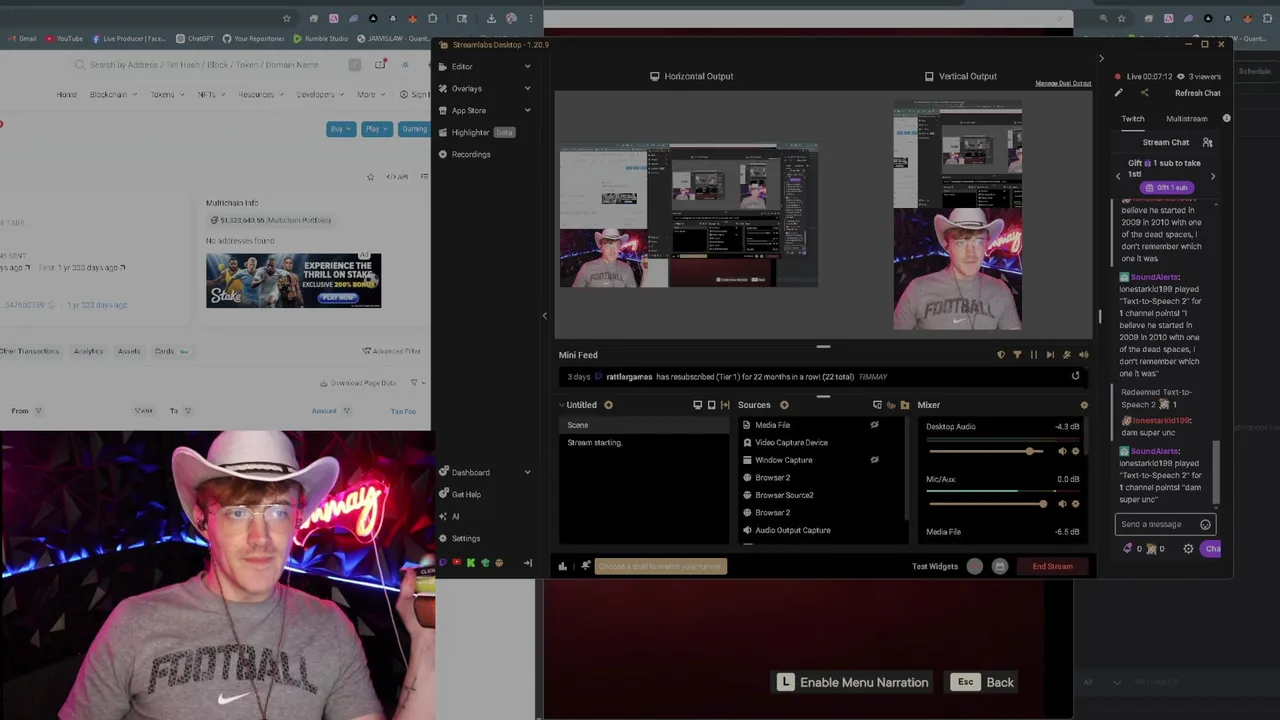
Task: Expand the Overlays submenu chevron
Action: click(527, 88)
